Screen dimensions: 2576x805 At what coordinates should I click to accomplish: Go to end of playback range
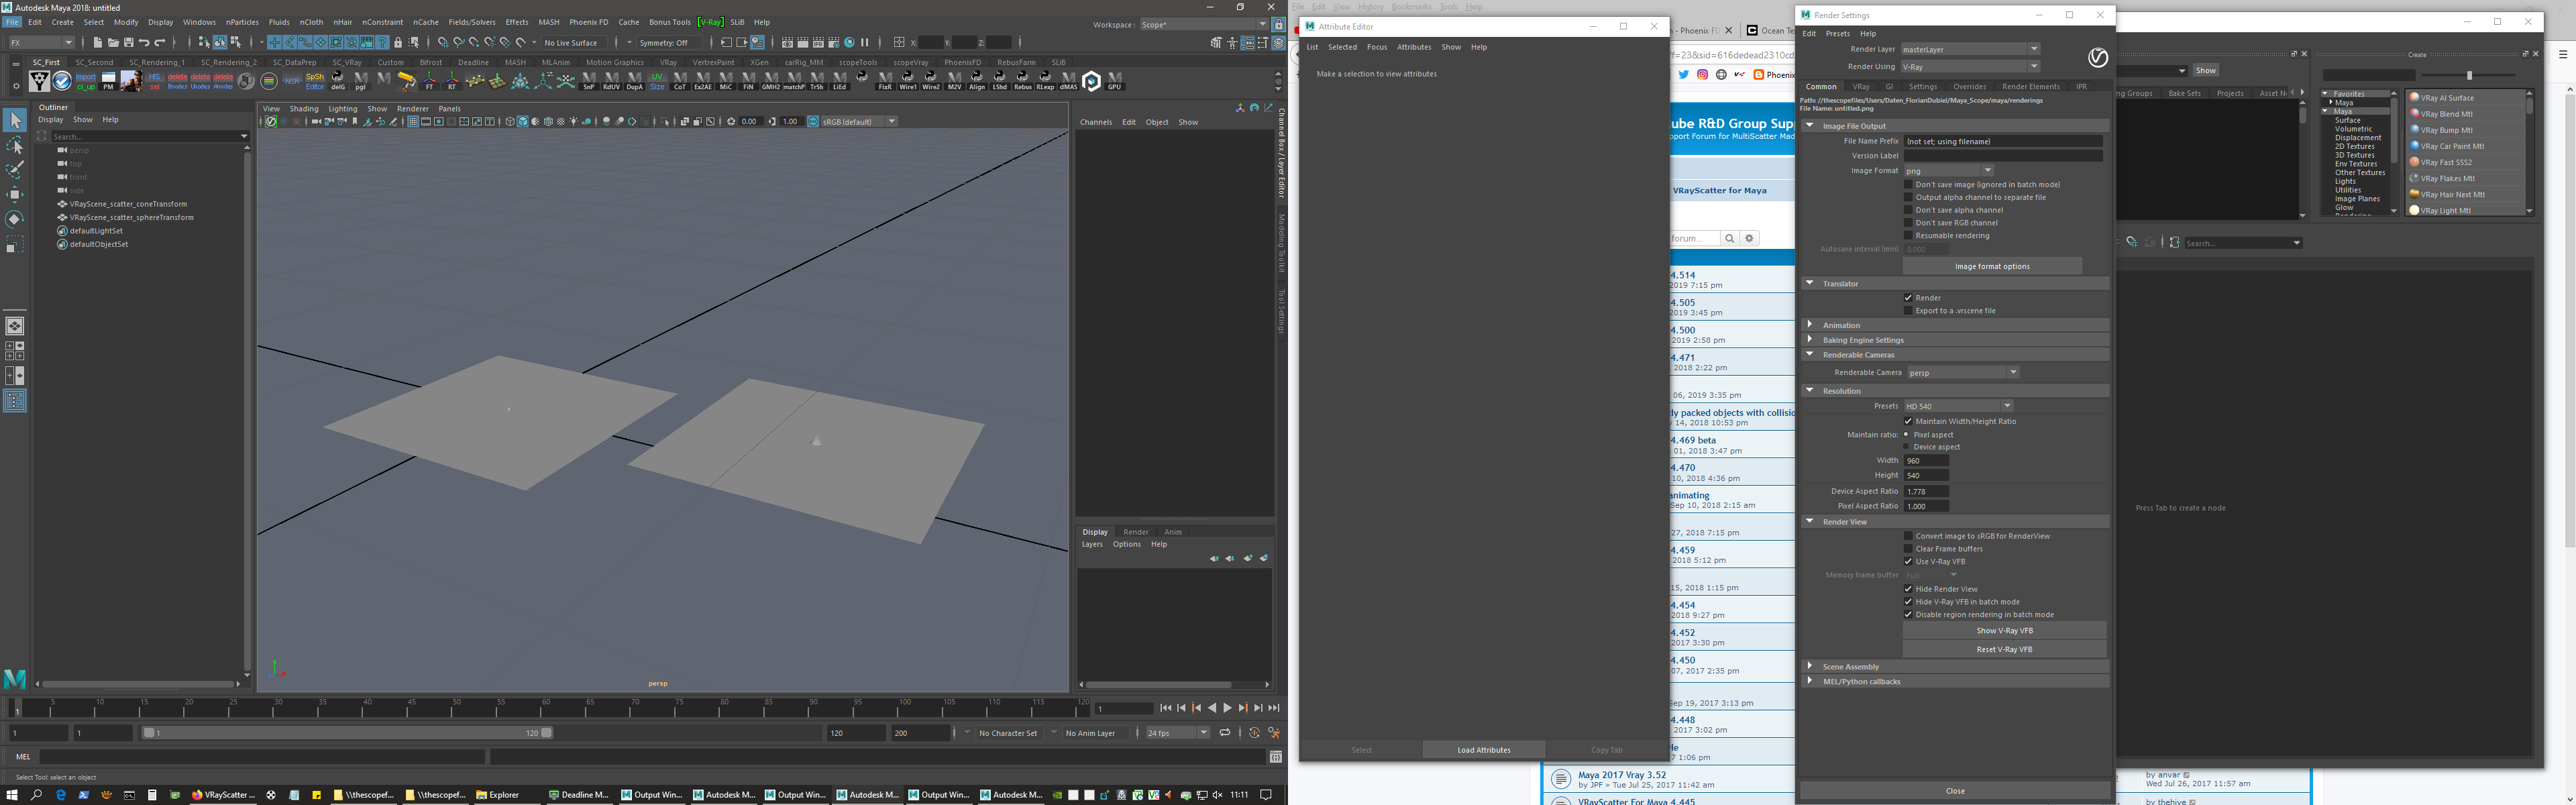pyautogui.click(x=1274, y=708)
